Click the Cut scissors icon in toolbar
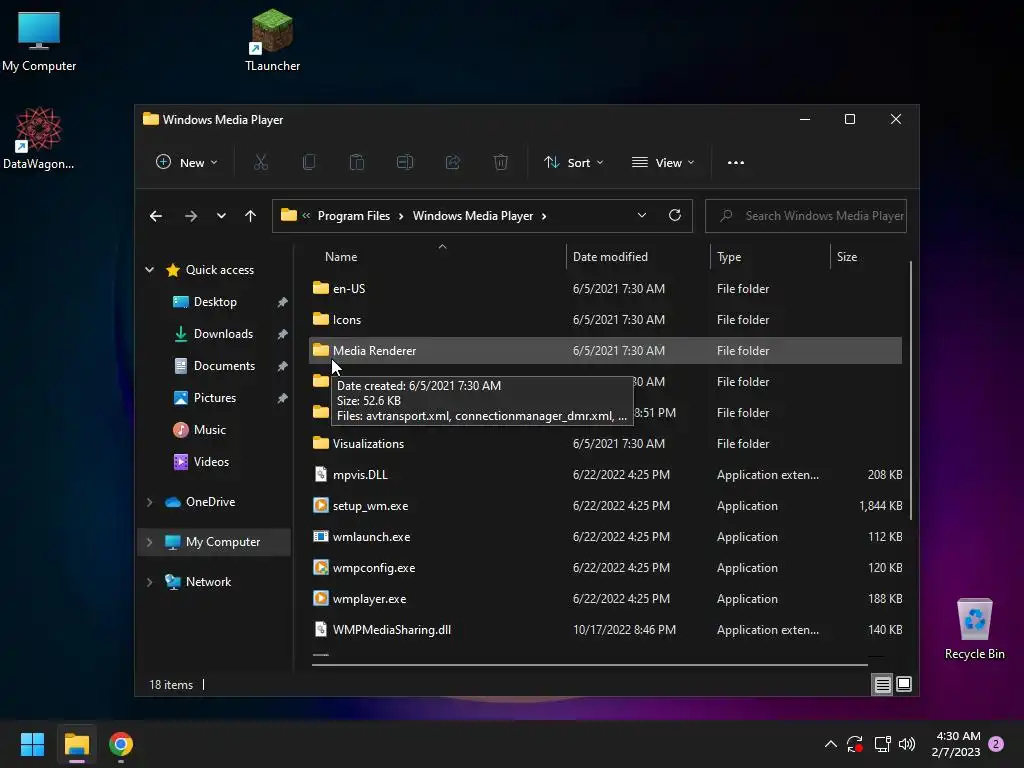Image resolution: width=1024 pixels, height=768 pixels. [x=261, y=163]
